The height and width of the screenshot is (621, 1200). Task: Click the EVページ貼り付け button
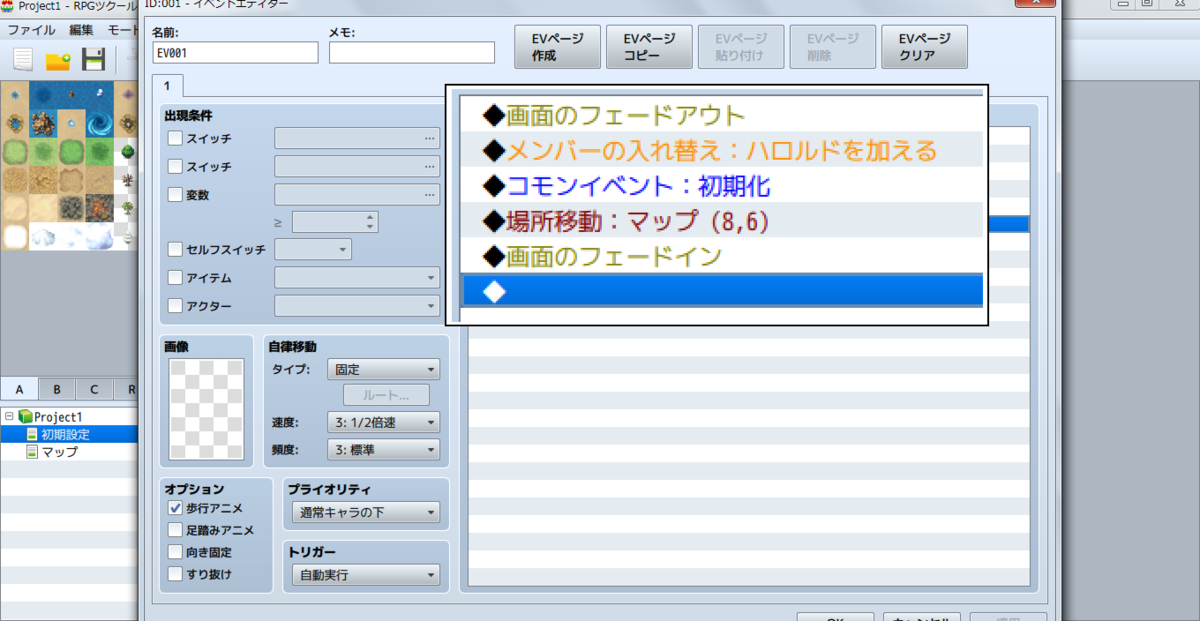pos(740,47)
